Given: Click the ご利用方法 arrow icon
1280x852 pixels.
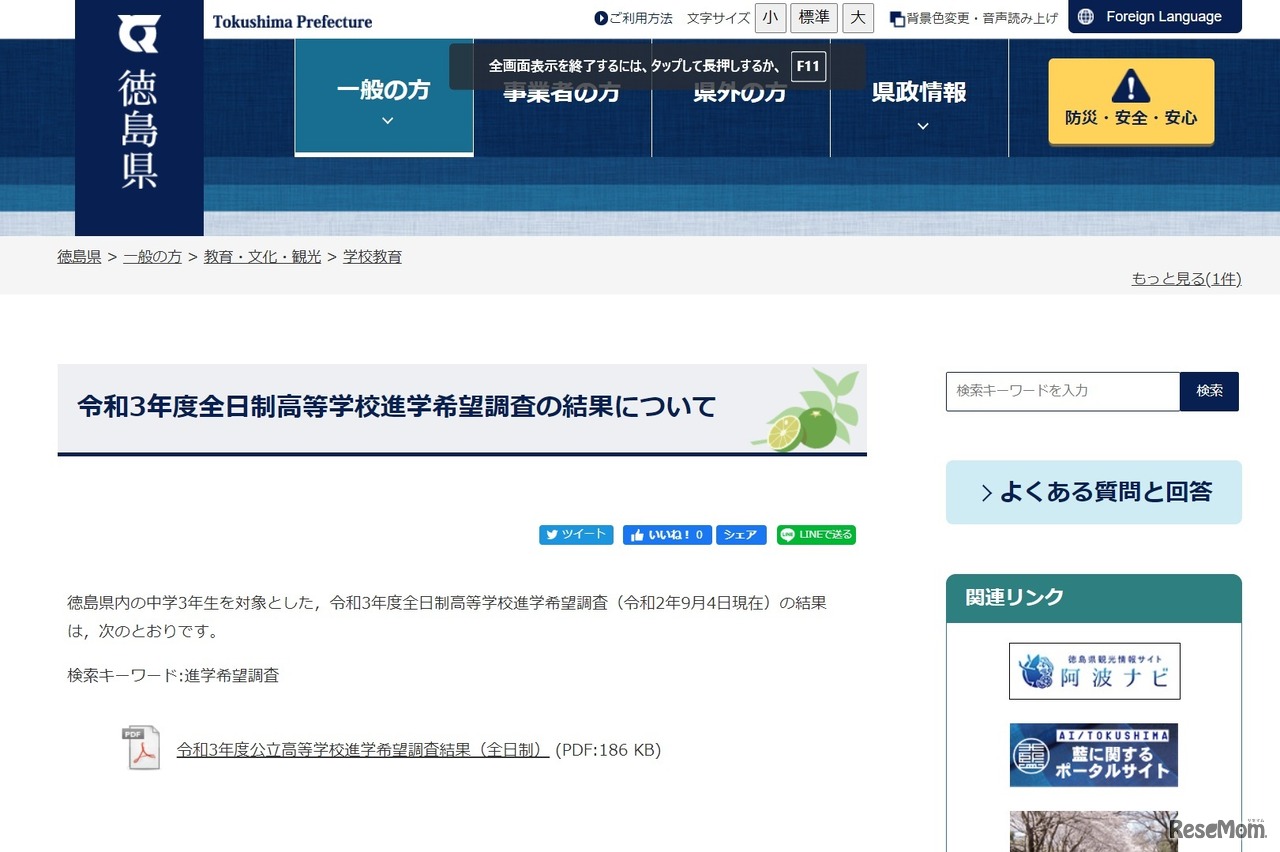Looking at the screenshot, I should click(600, 17).
